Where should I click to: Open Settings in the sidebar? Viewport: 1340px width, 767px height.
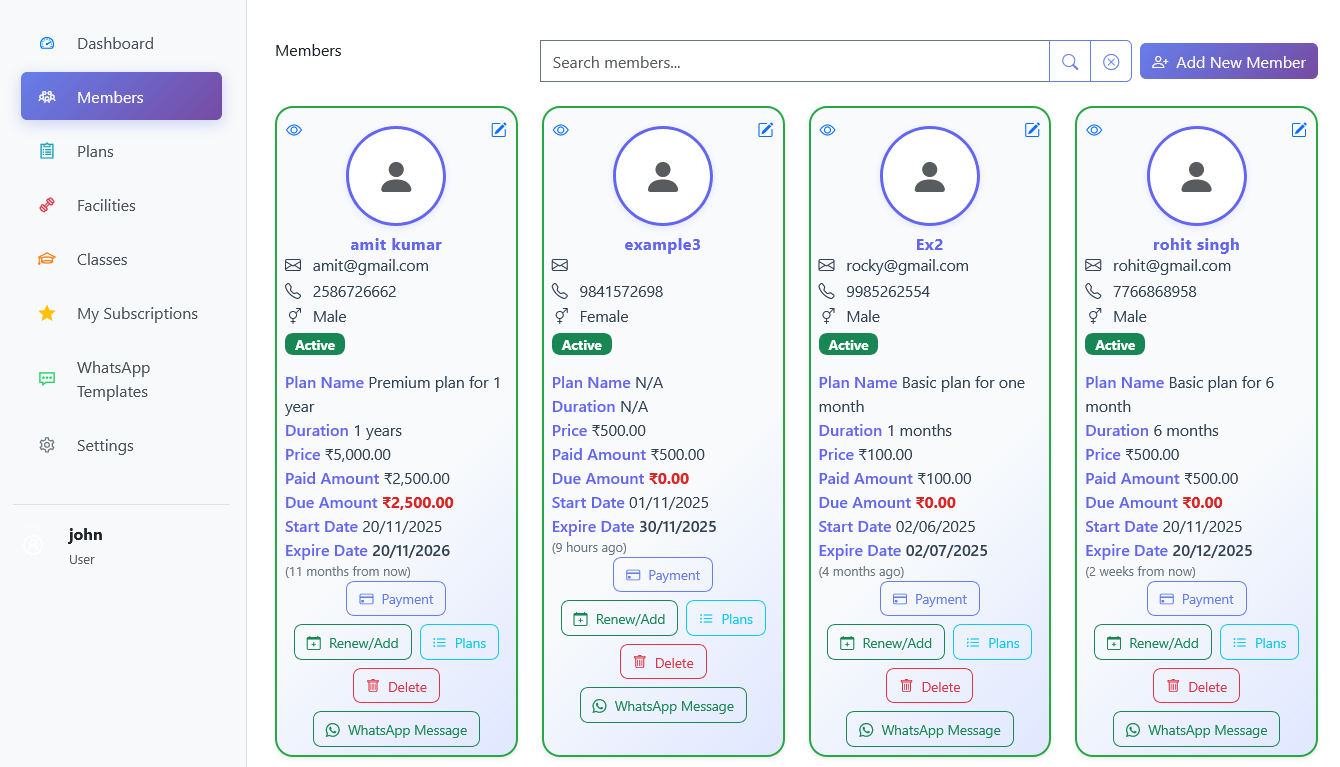click(x=105, y=446)
